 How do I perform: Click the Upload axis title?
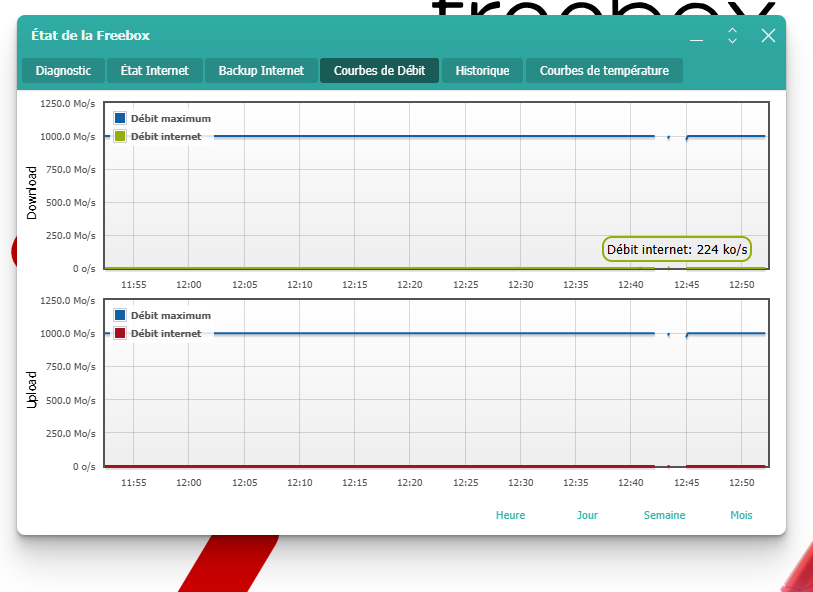click(x=32, y=390)
